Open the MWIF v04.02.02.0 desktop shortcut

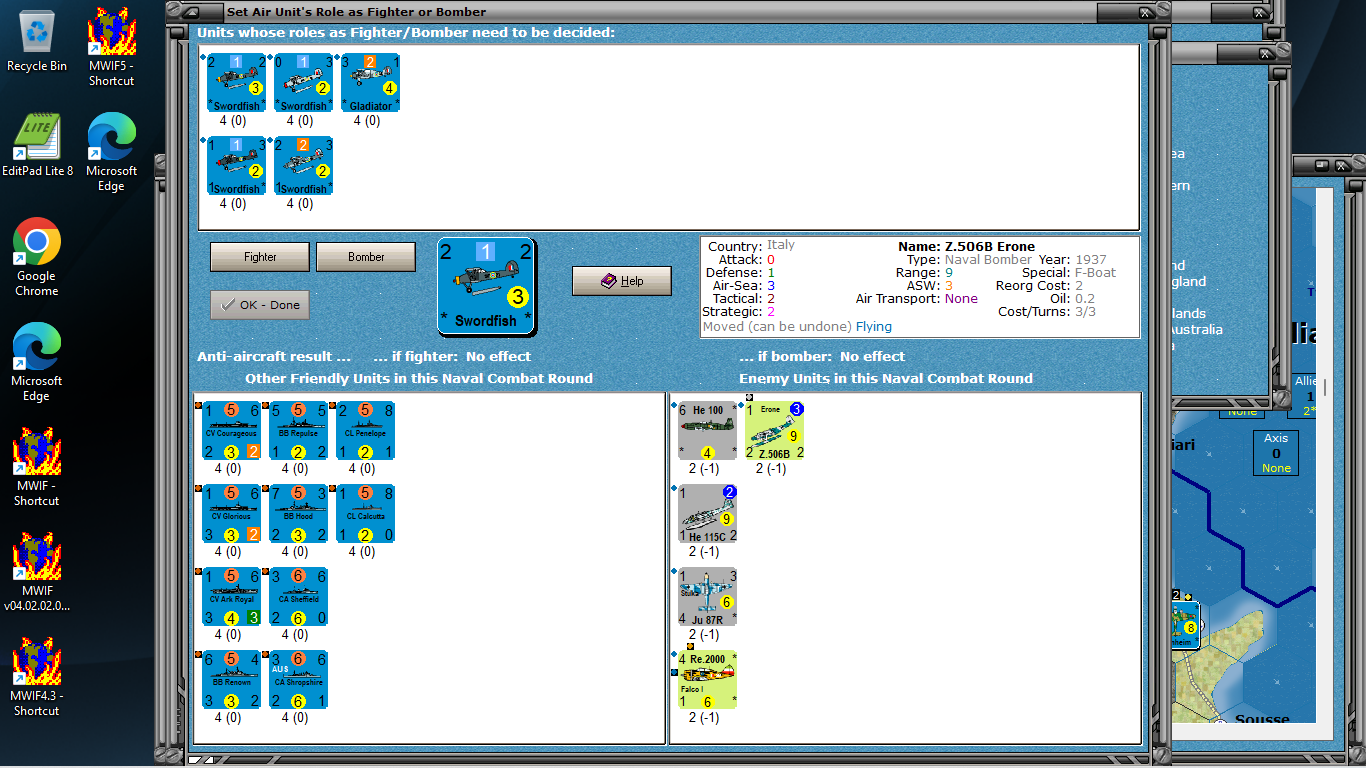pyautogui.click(x=37, y=572)
